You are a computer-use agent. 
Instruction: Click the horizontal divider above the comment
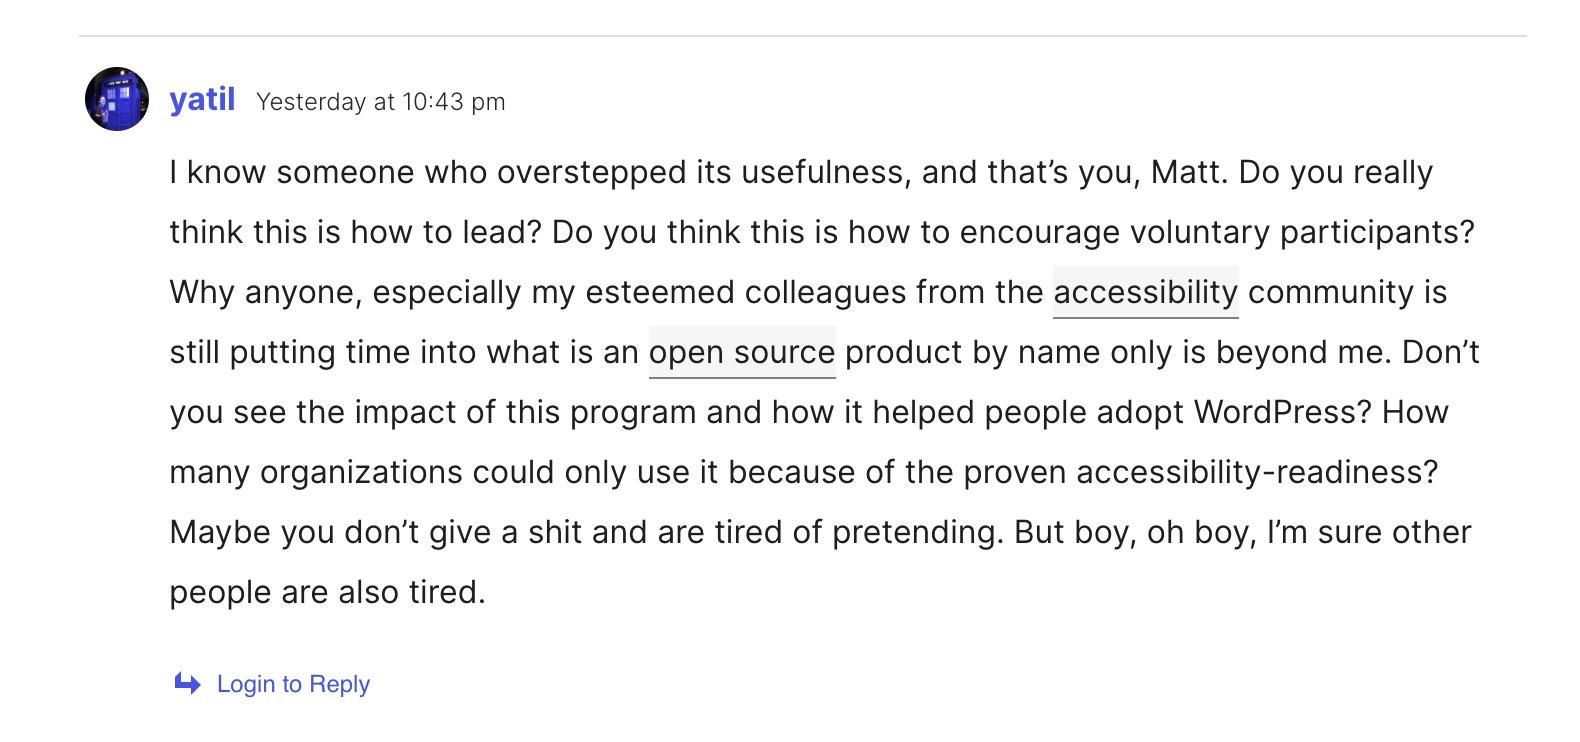802,36
